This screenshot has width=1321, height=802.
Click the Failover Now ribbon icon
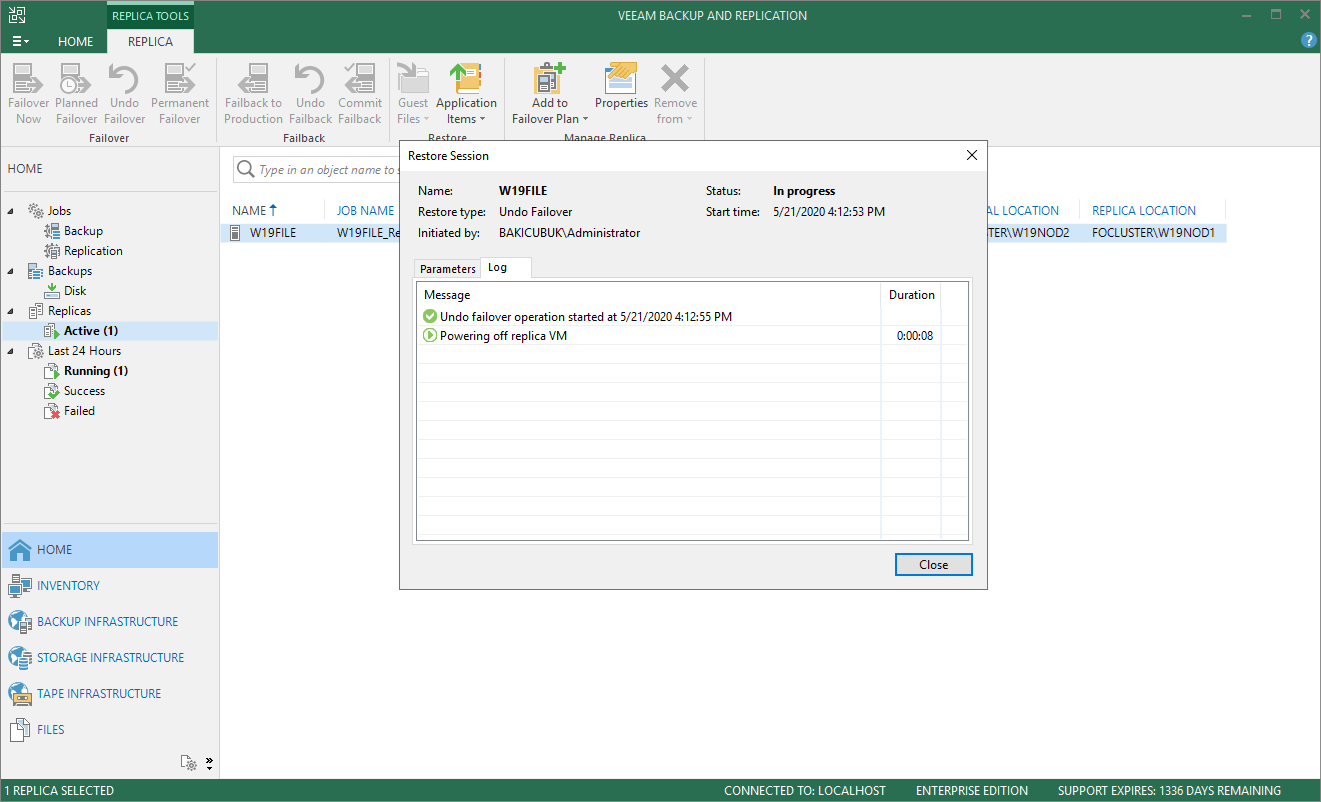pos(29,94)
